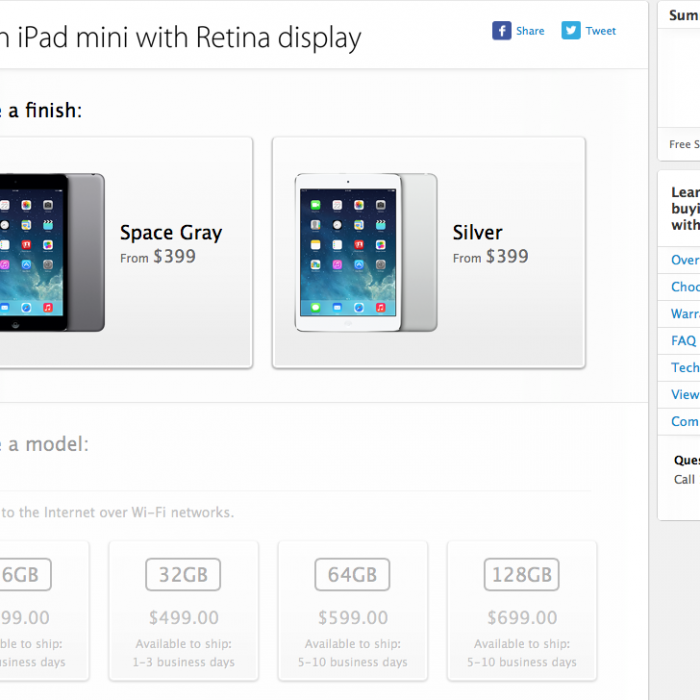700x700 pixels.
Task: Click the Twitter bird icon
Action: tap(571, 31)
